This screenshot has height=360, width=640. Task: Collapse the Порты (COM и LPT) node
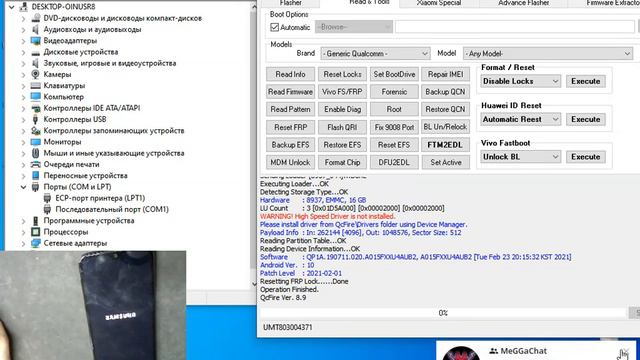pyautogui.click(x=23, y=187)
